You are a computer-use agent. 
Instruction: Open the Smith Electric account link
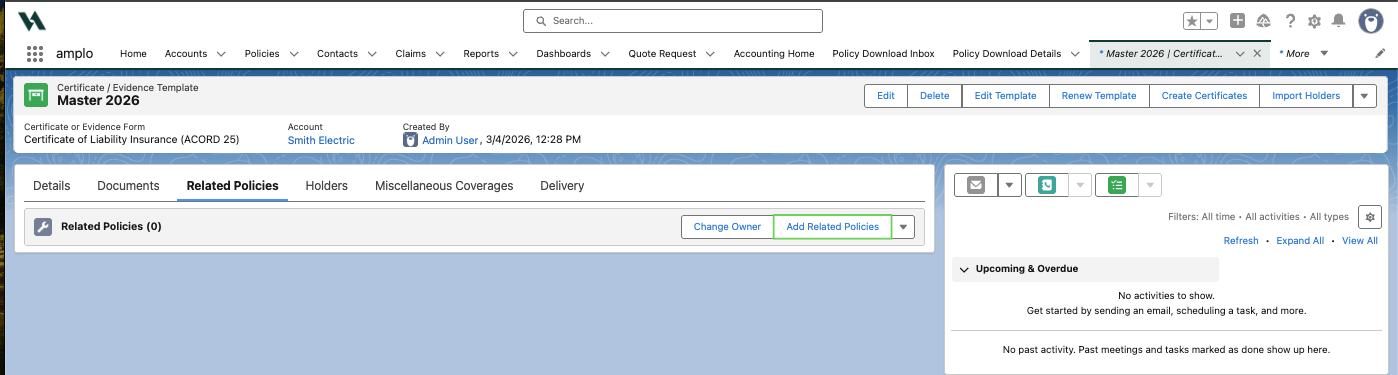[x=321, y=140]
